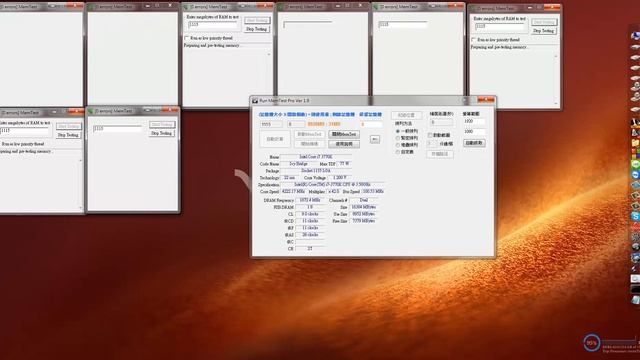Click the 1115 field in bottom-middle MemTest window
The width and height of the screenshot is (640, 360).
pyautogui.click(x=117, y=129)
